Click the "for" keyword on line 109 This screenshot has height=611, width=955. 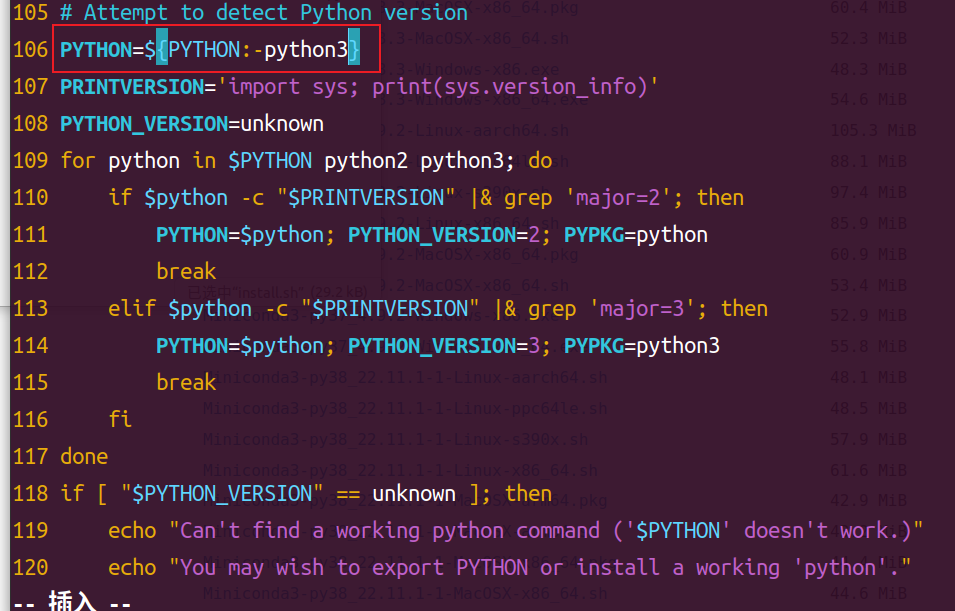78,160
